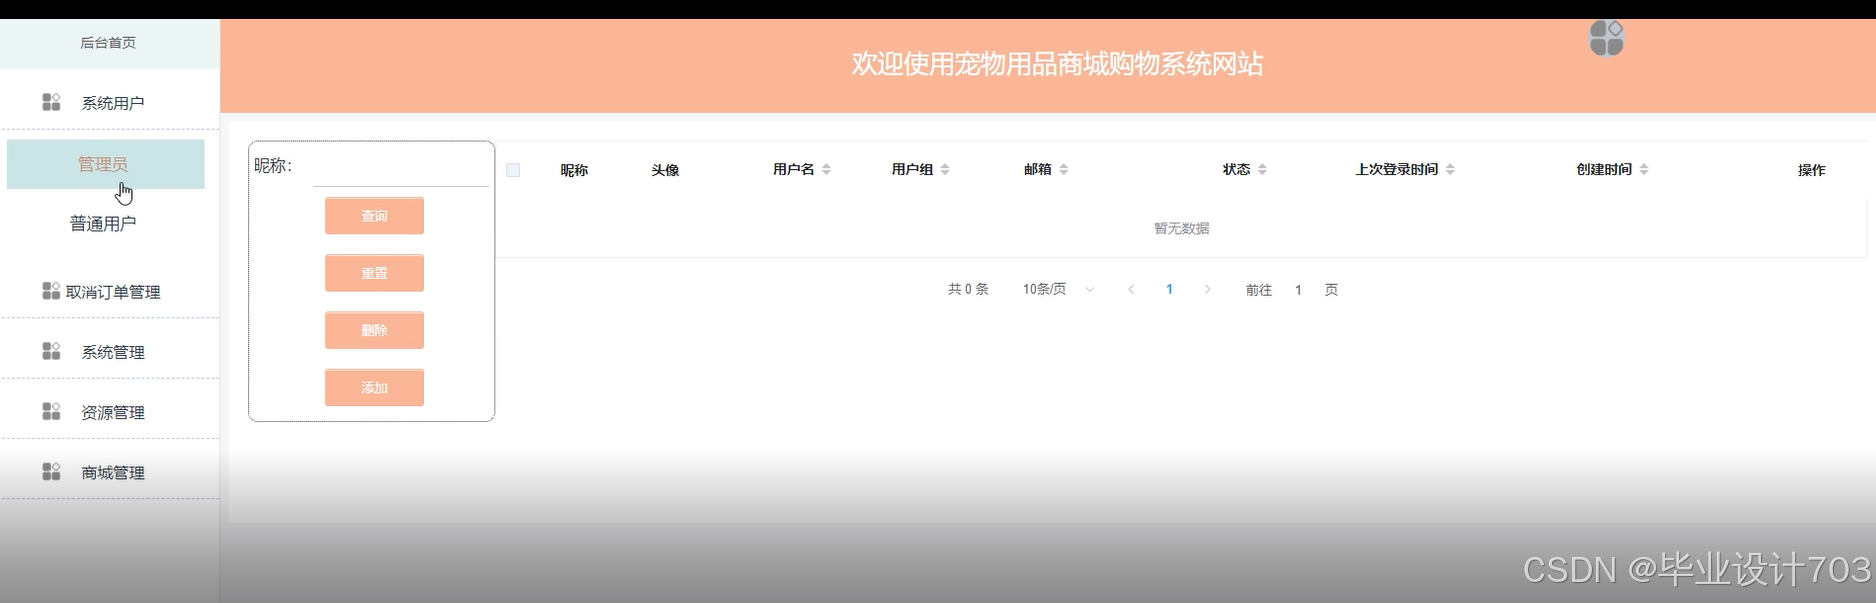1876x603 pixels.
Task: Go to previous page arrow
Action: coord(1131,289)
